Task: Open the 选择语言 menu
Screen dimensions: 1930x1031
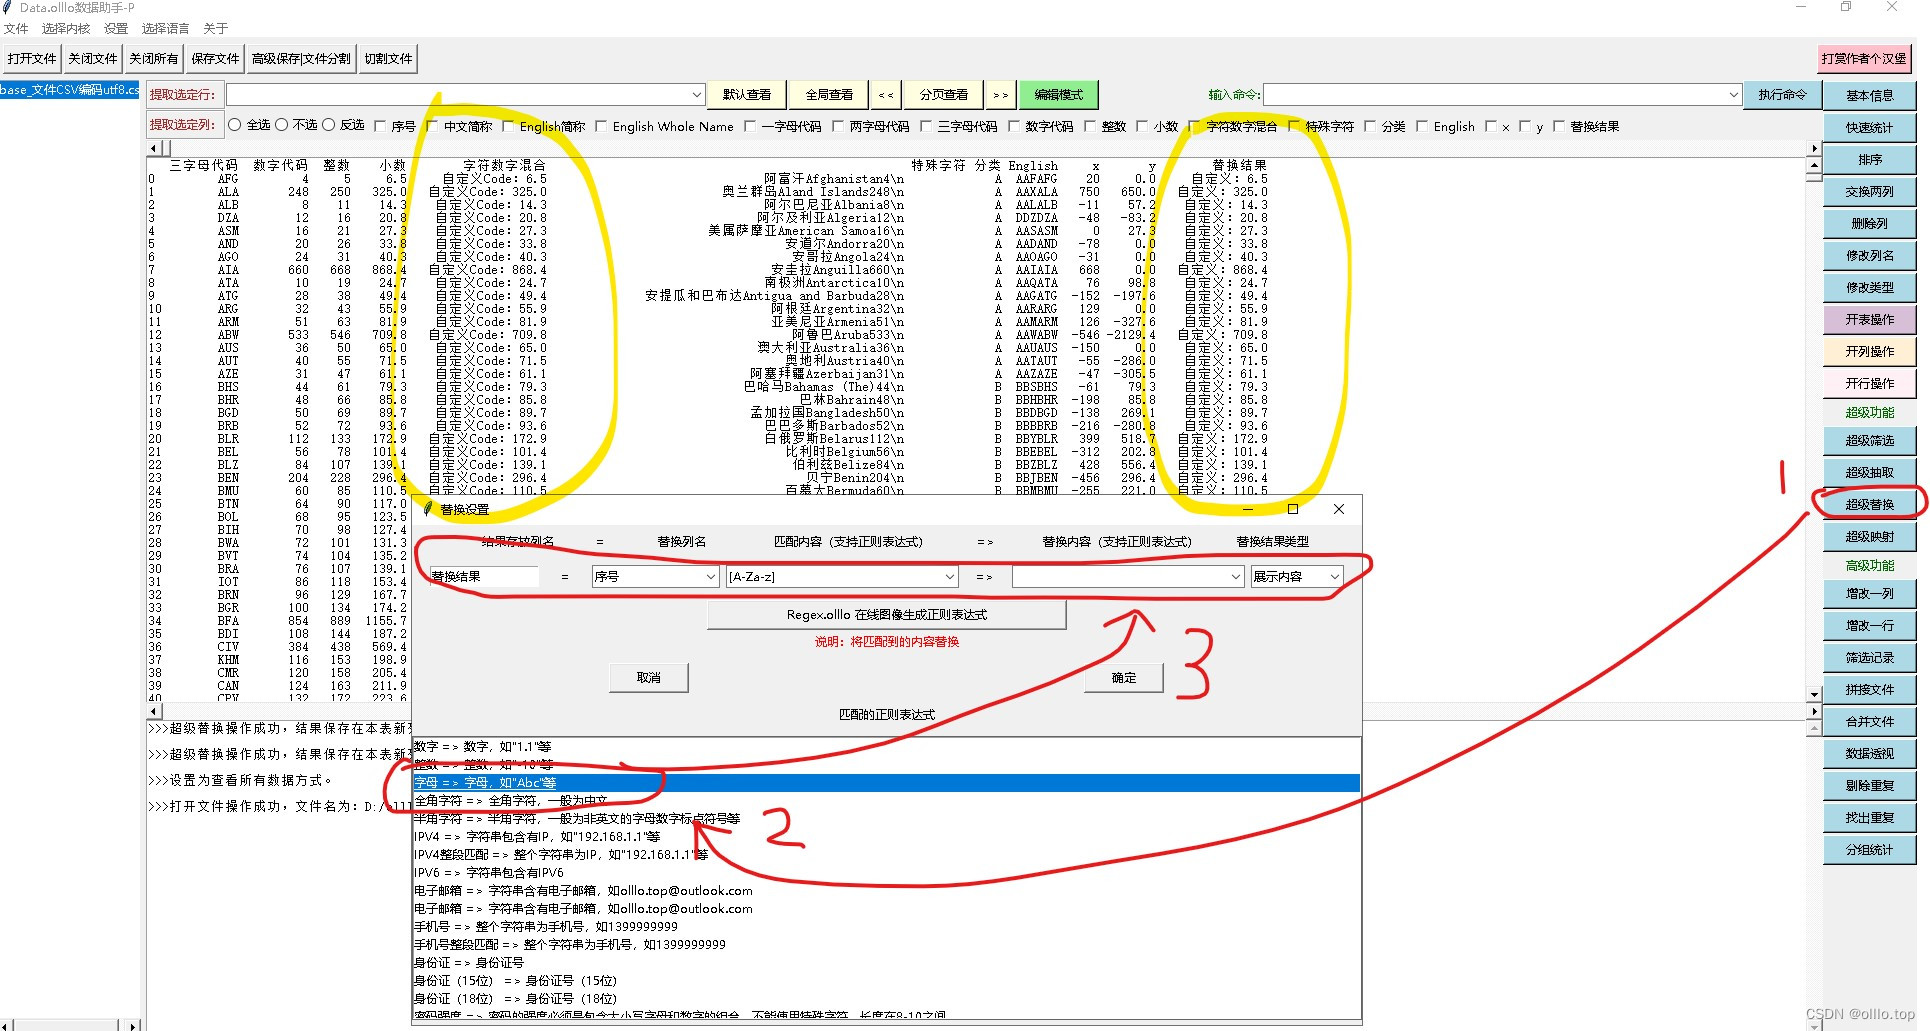Action: click(166, 29)
